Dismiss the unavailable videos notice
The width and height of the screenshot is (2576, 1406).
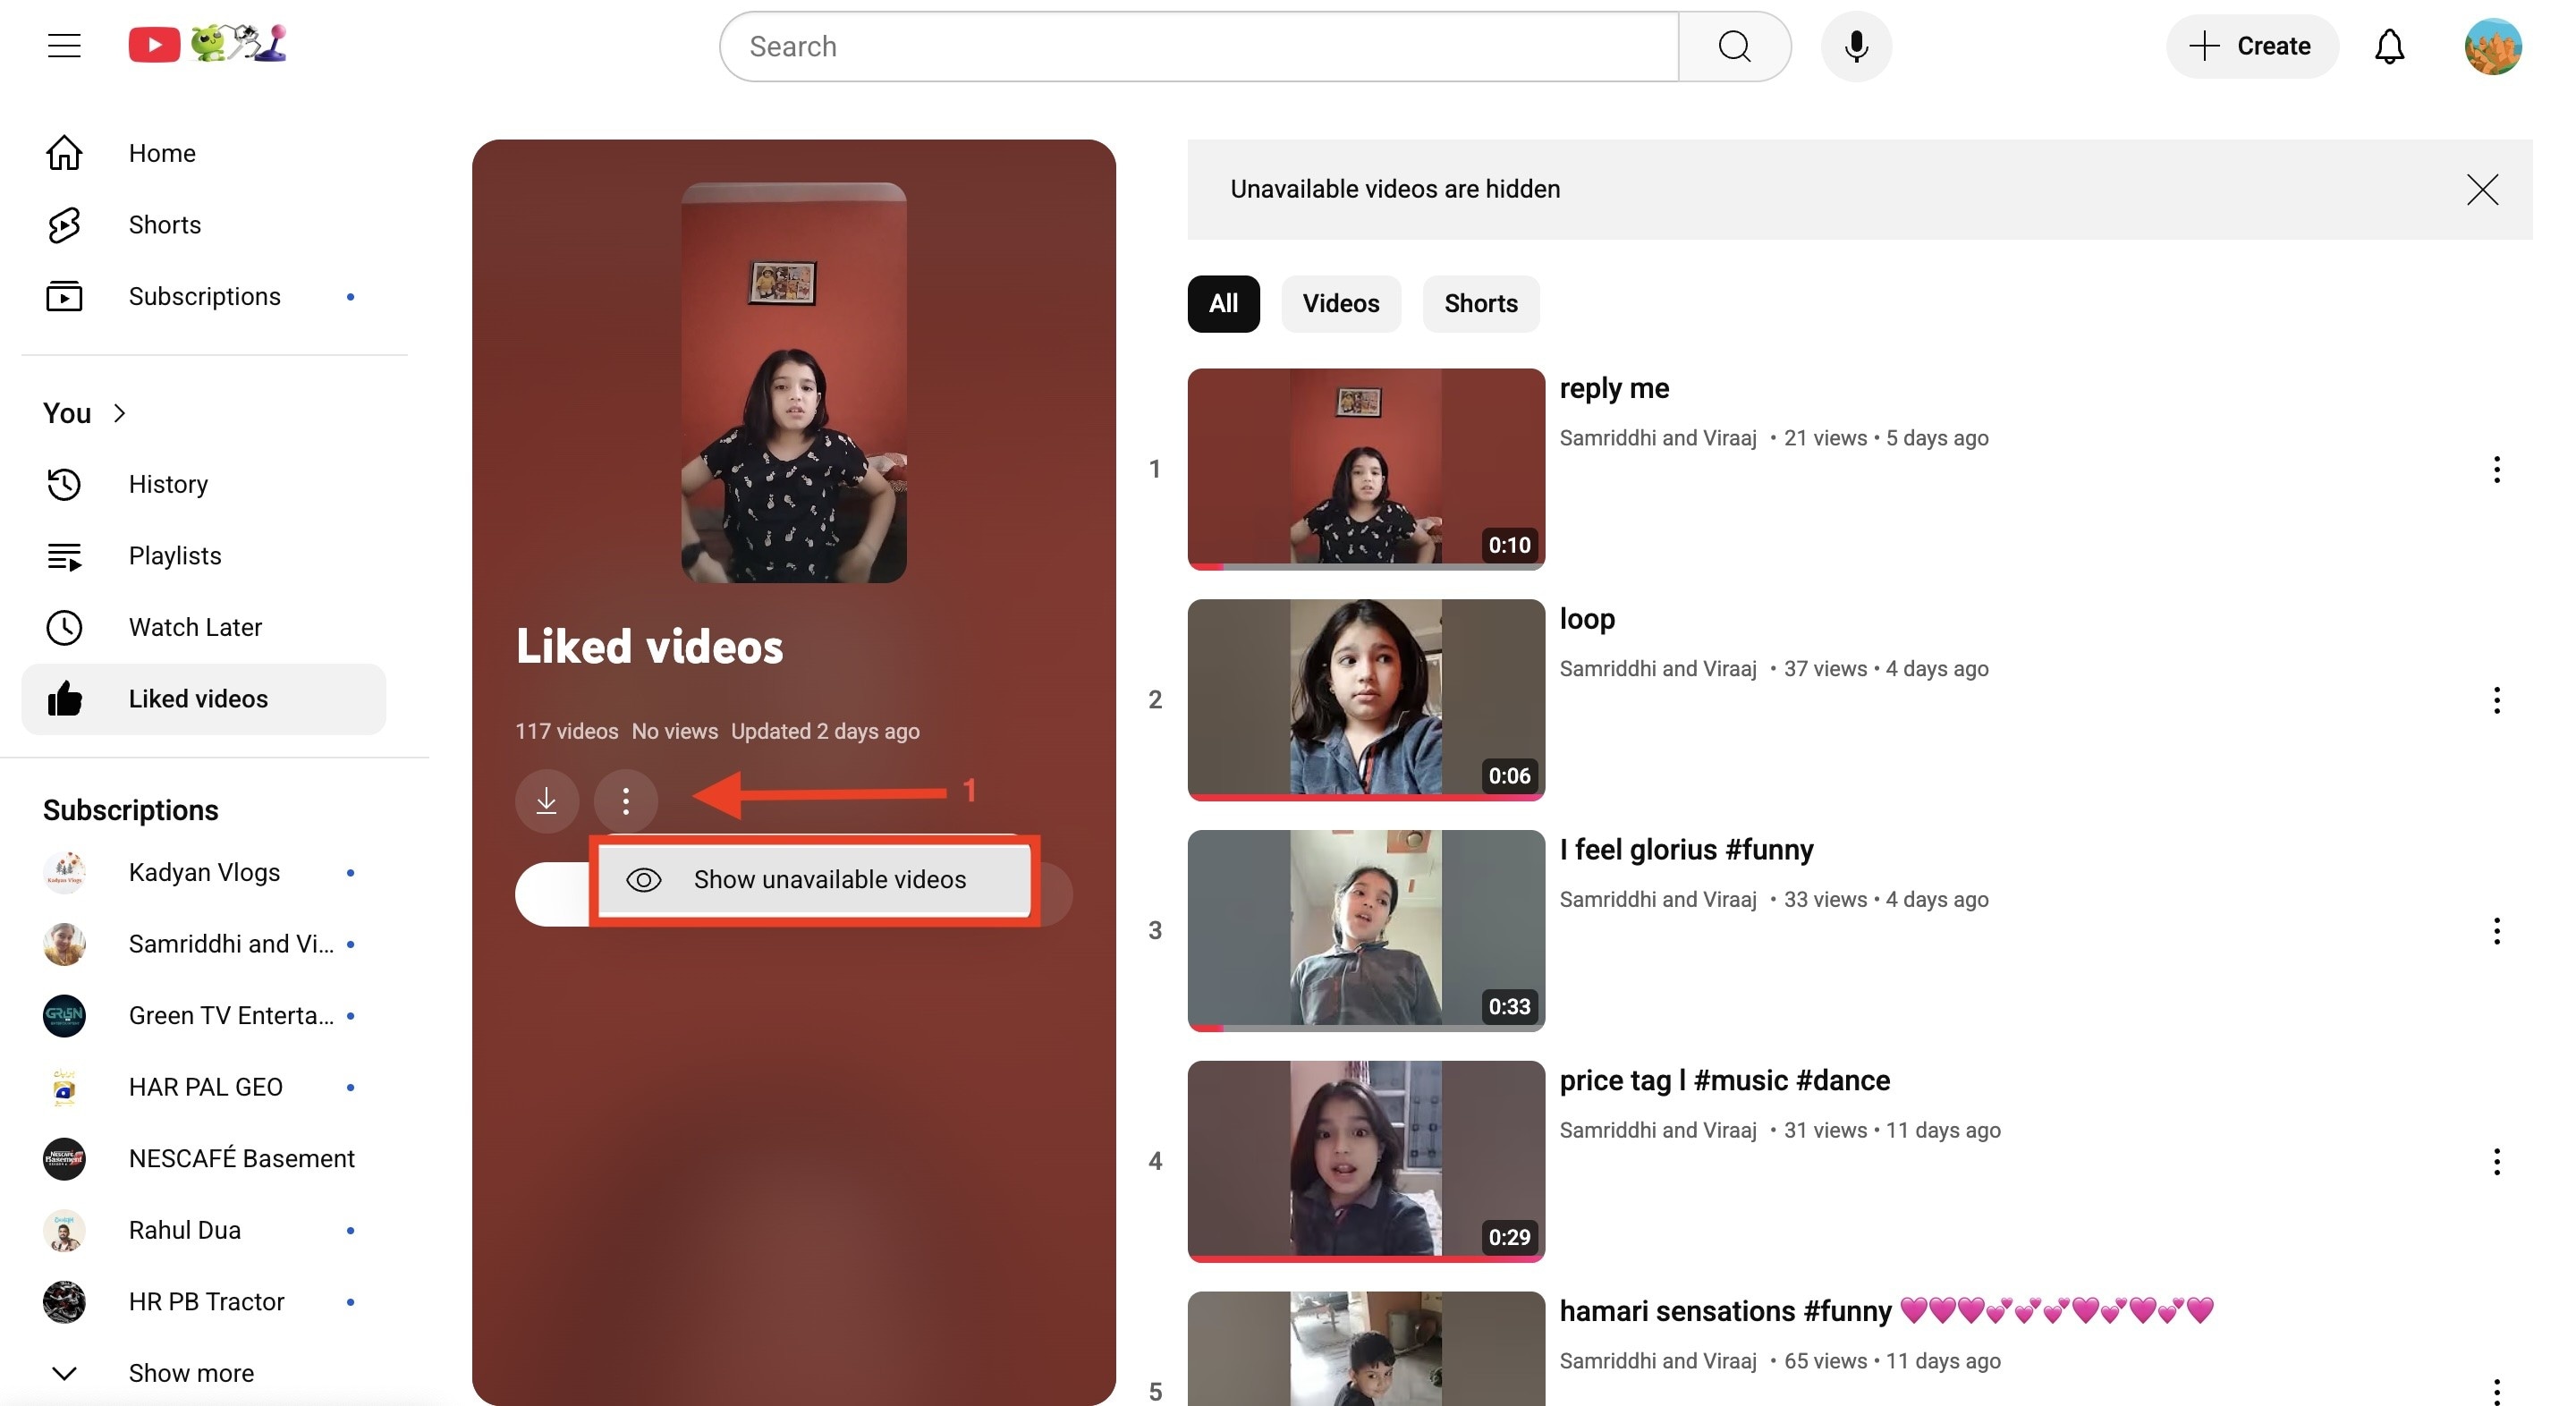pos(2482,189)
